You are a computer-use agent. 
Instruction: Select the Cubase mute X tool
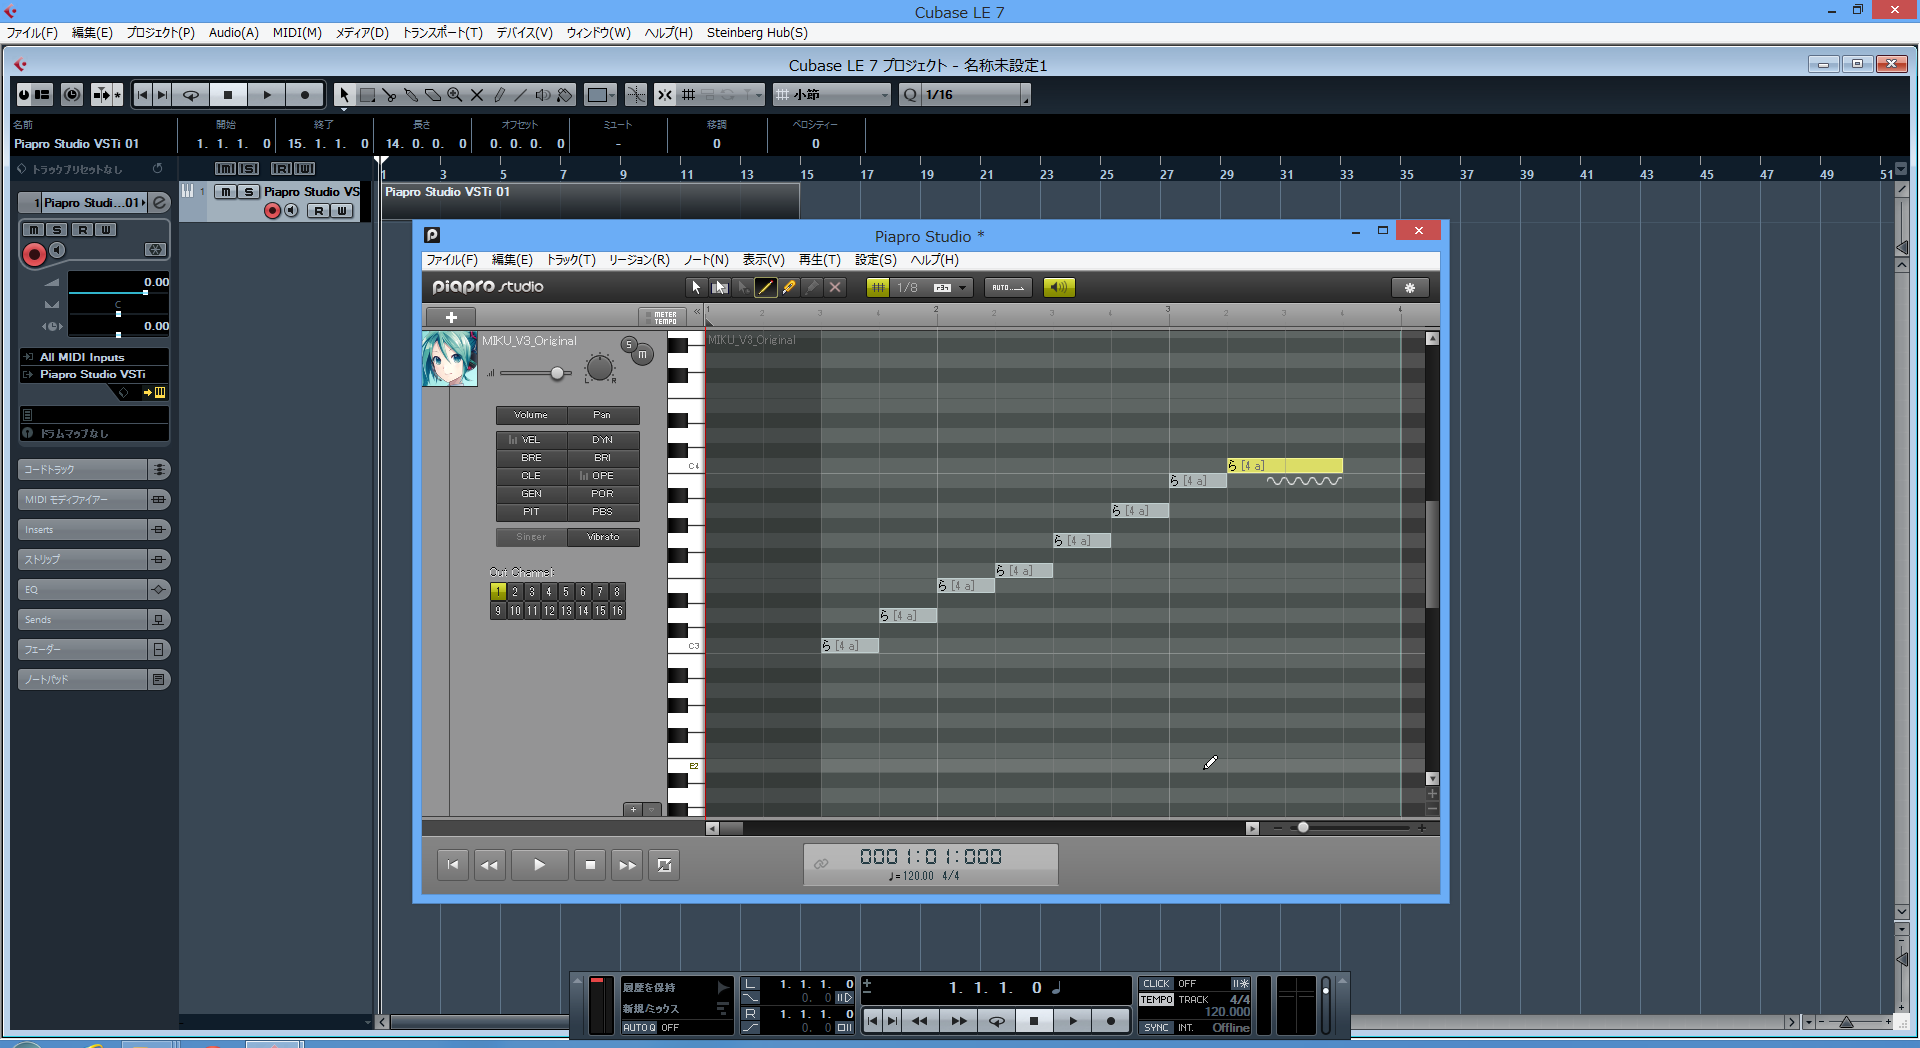[477, 95]
